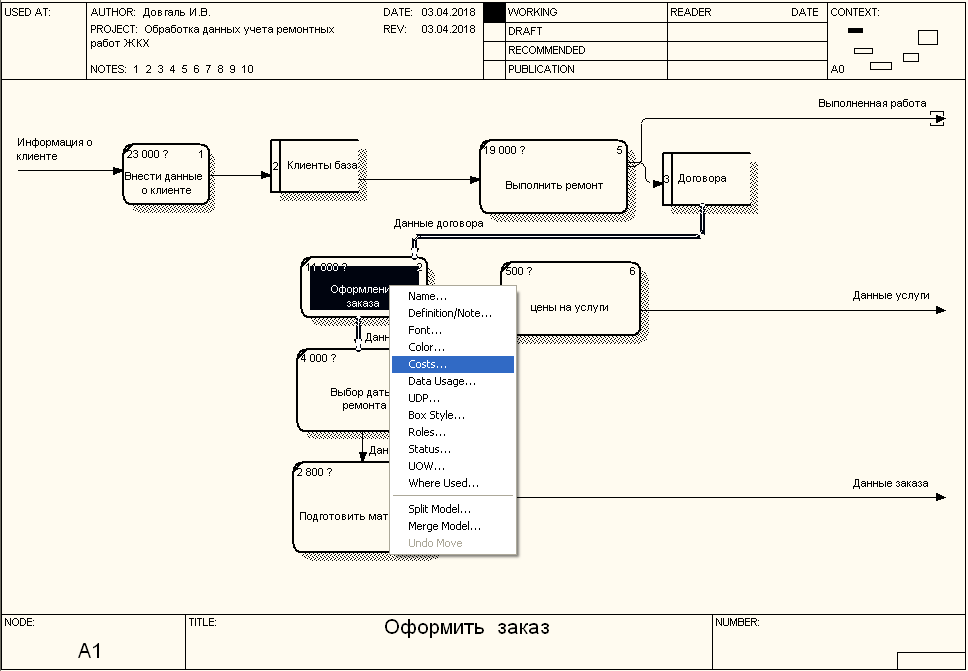Choose Merge Model... option
The width and height of the screenshot is (968, 671).
(x=444, y=527)
